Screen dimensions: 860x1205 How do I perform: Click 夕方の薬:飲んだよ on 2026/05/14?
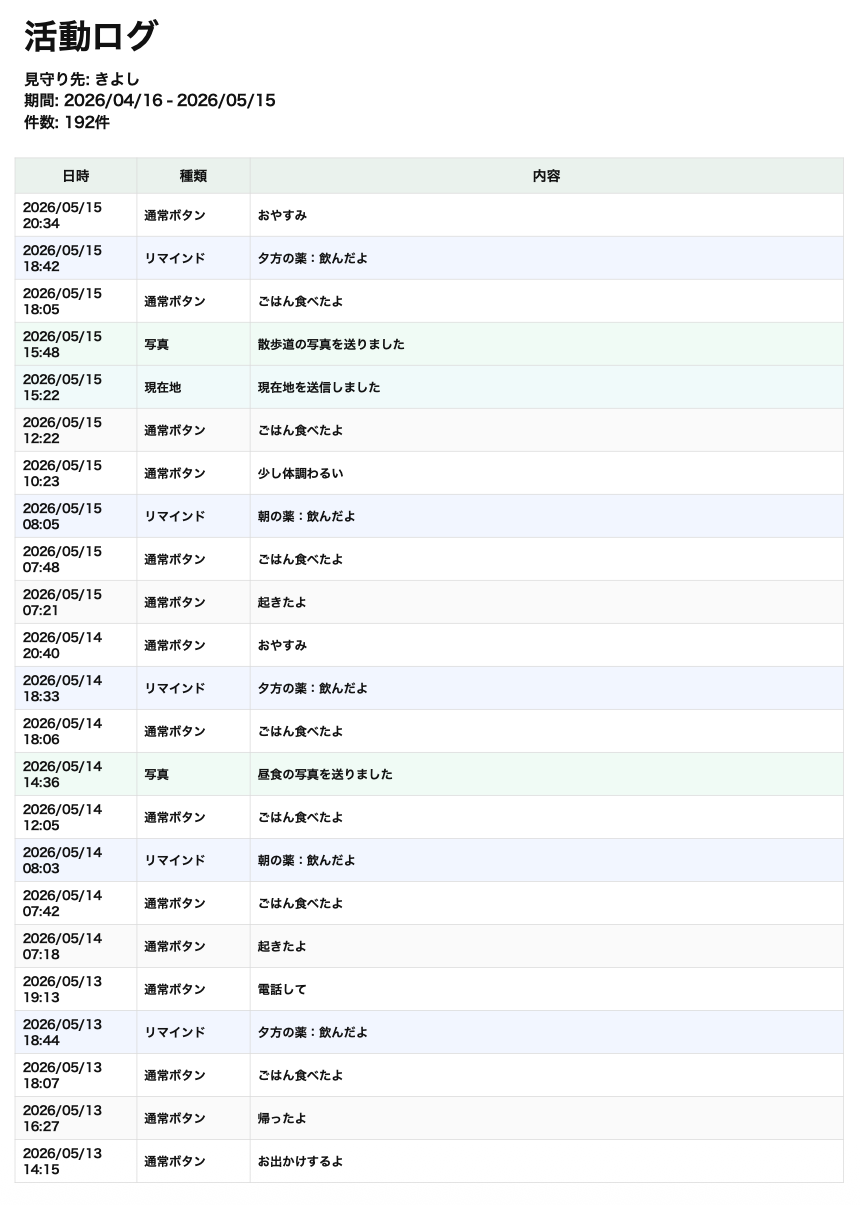tap(313, 688)
